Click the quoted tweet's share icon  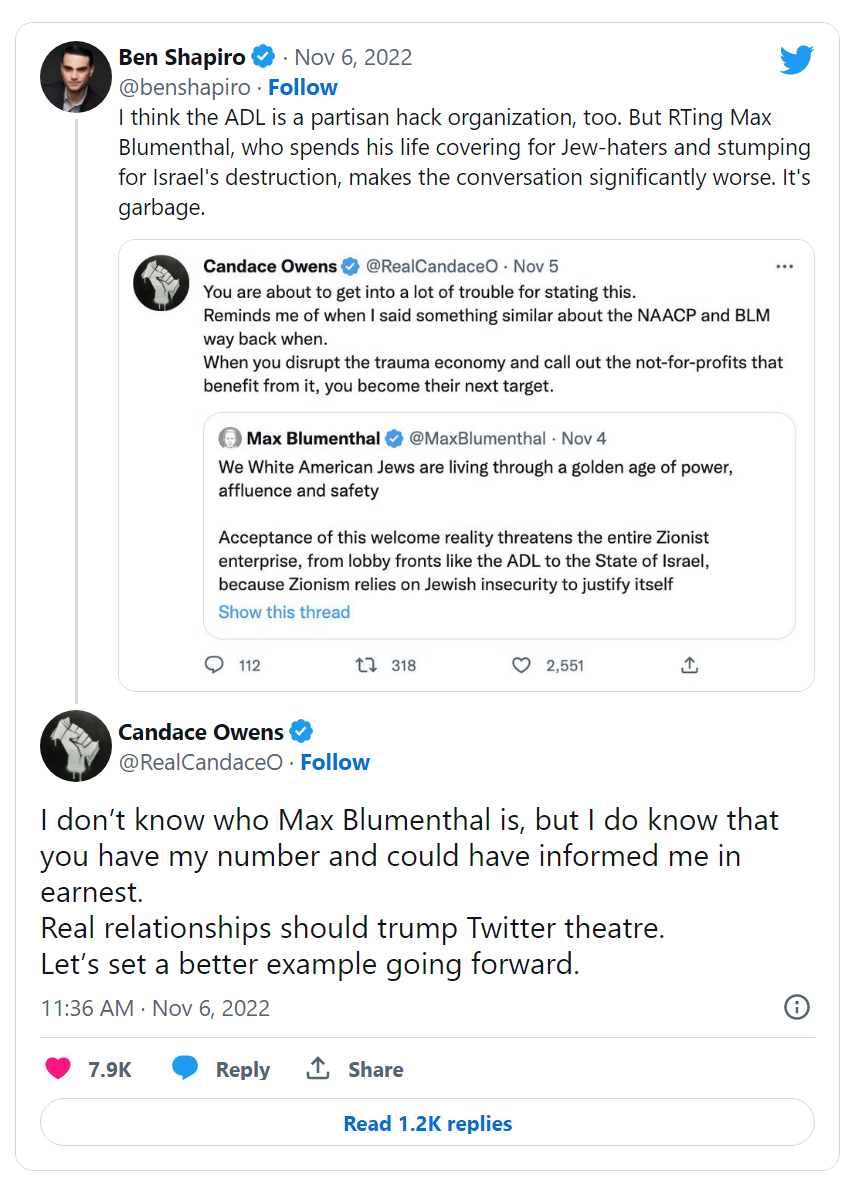pyautogui.click(x=689, y=665)
